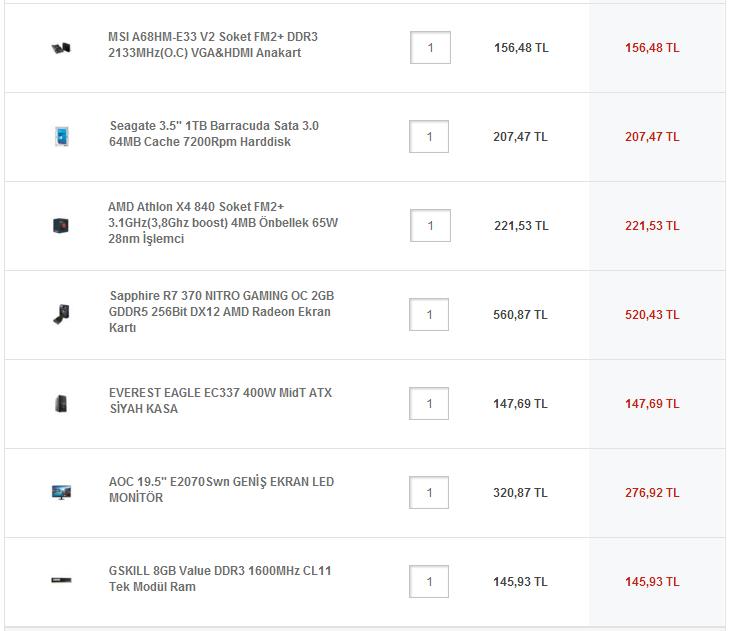
Task: Open Seagate 1TB Barracuda Harddisk link
Action: click(214, 134)
